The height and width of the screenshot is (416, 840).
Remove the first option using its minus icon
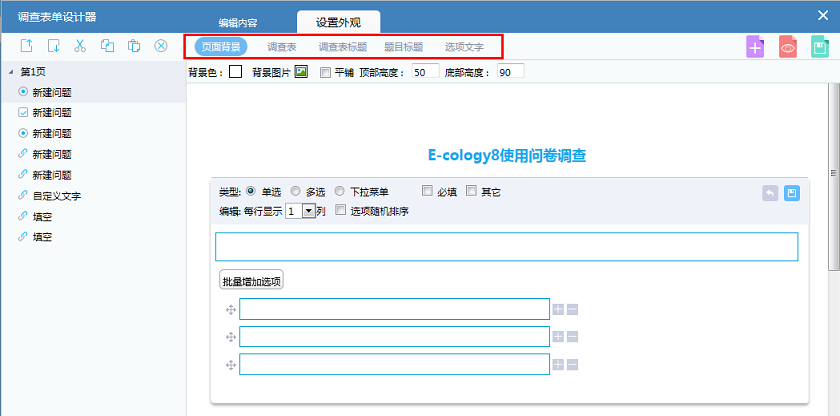coord(572,309)
